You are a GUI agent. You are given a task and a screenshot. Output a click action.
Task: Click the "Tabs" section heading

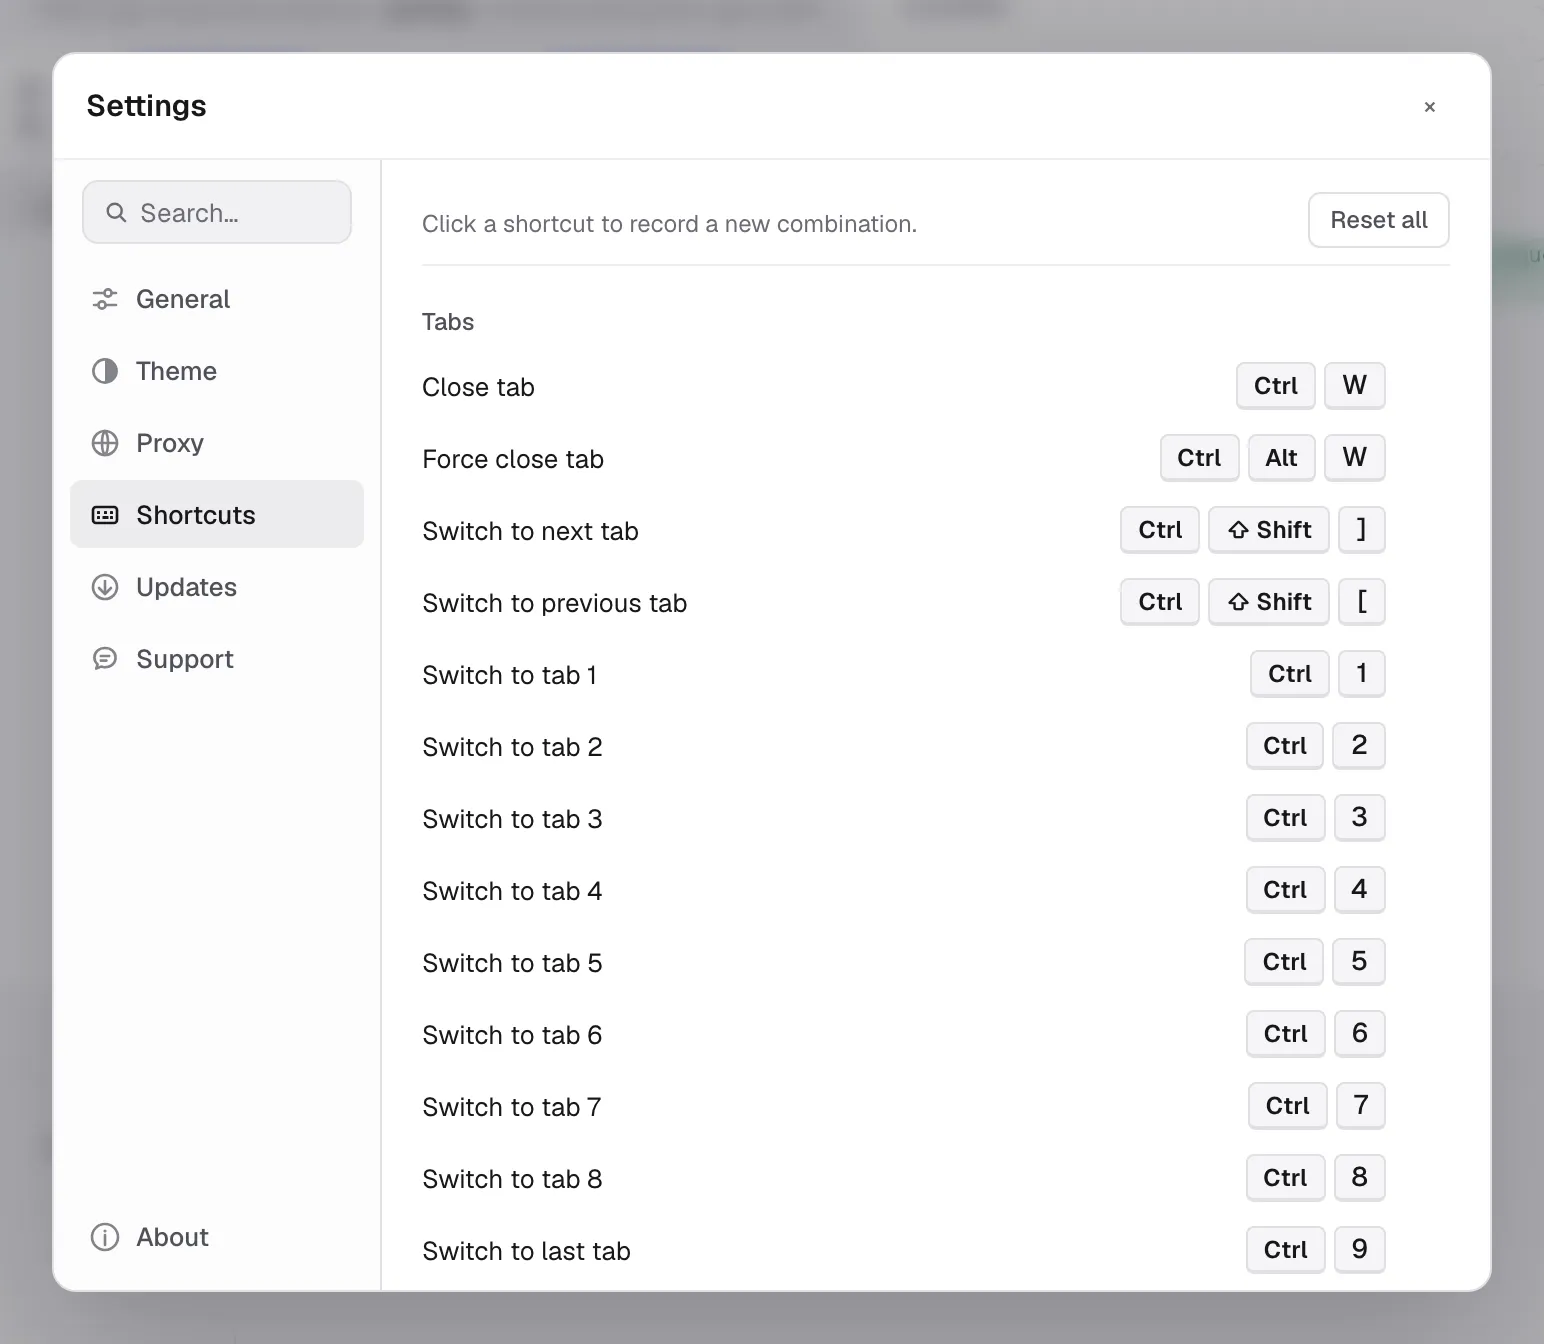coord(448,322)
